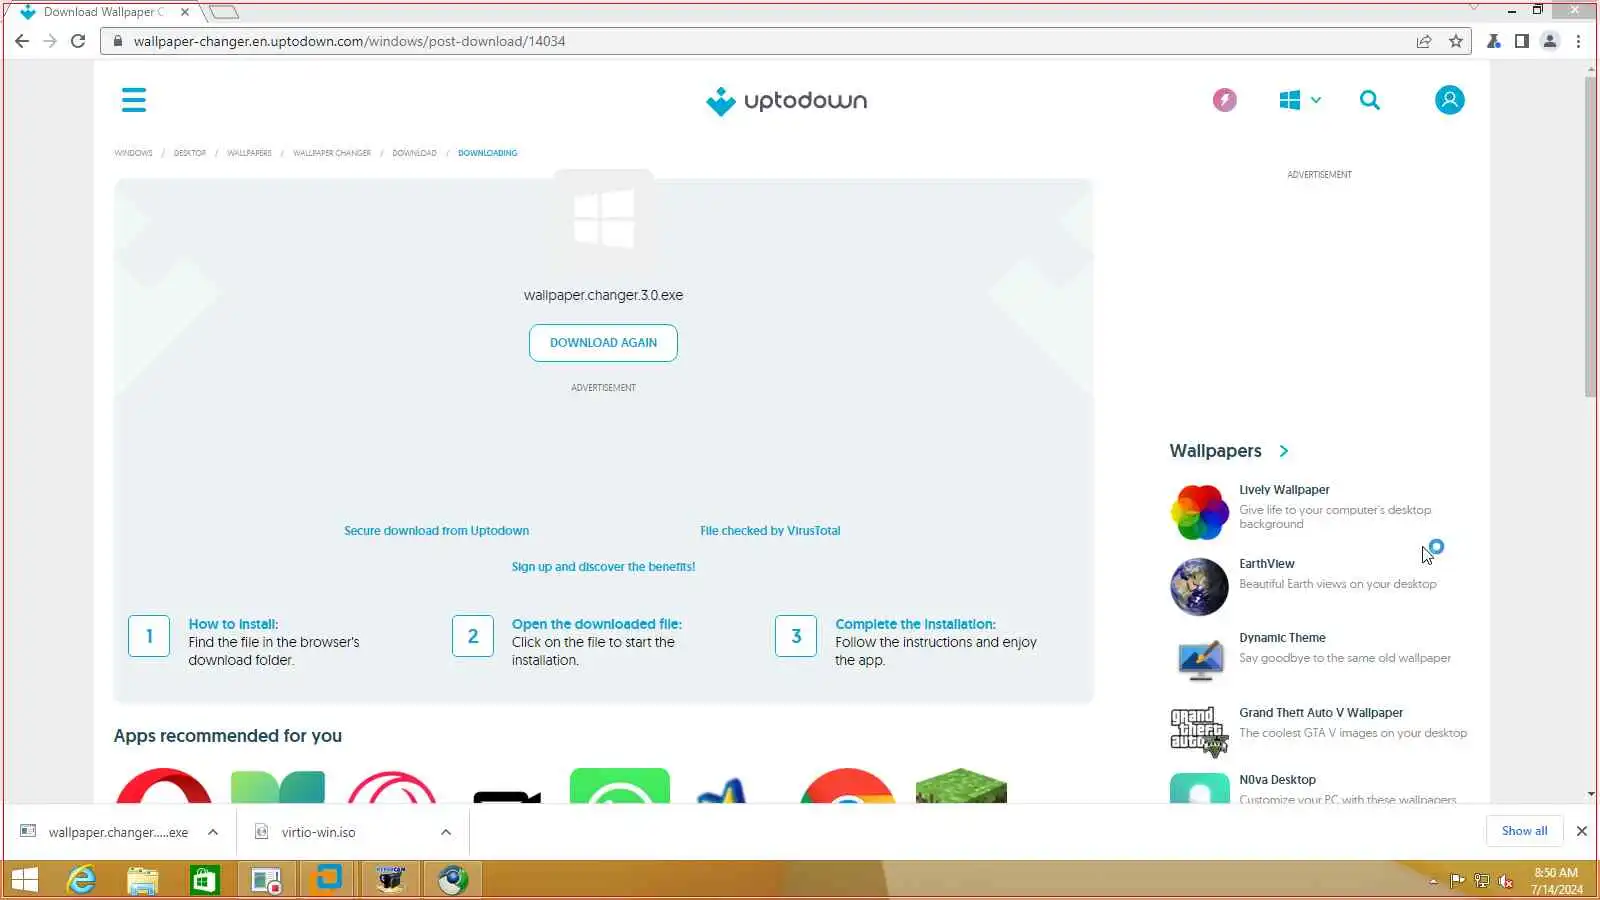Open the screen recorder taskbar app
The width and height of the screenshot is (1600, 900).
click(x=267, y=880)
